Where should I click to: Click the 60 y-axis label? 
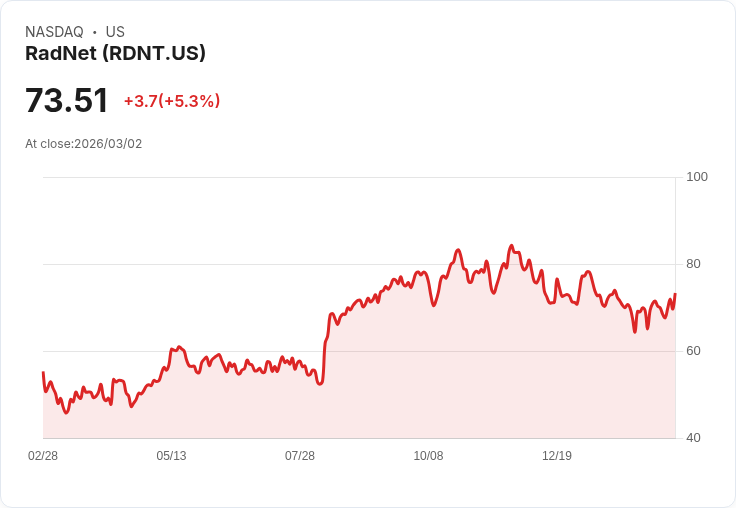[x=693, y=351]
